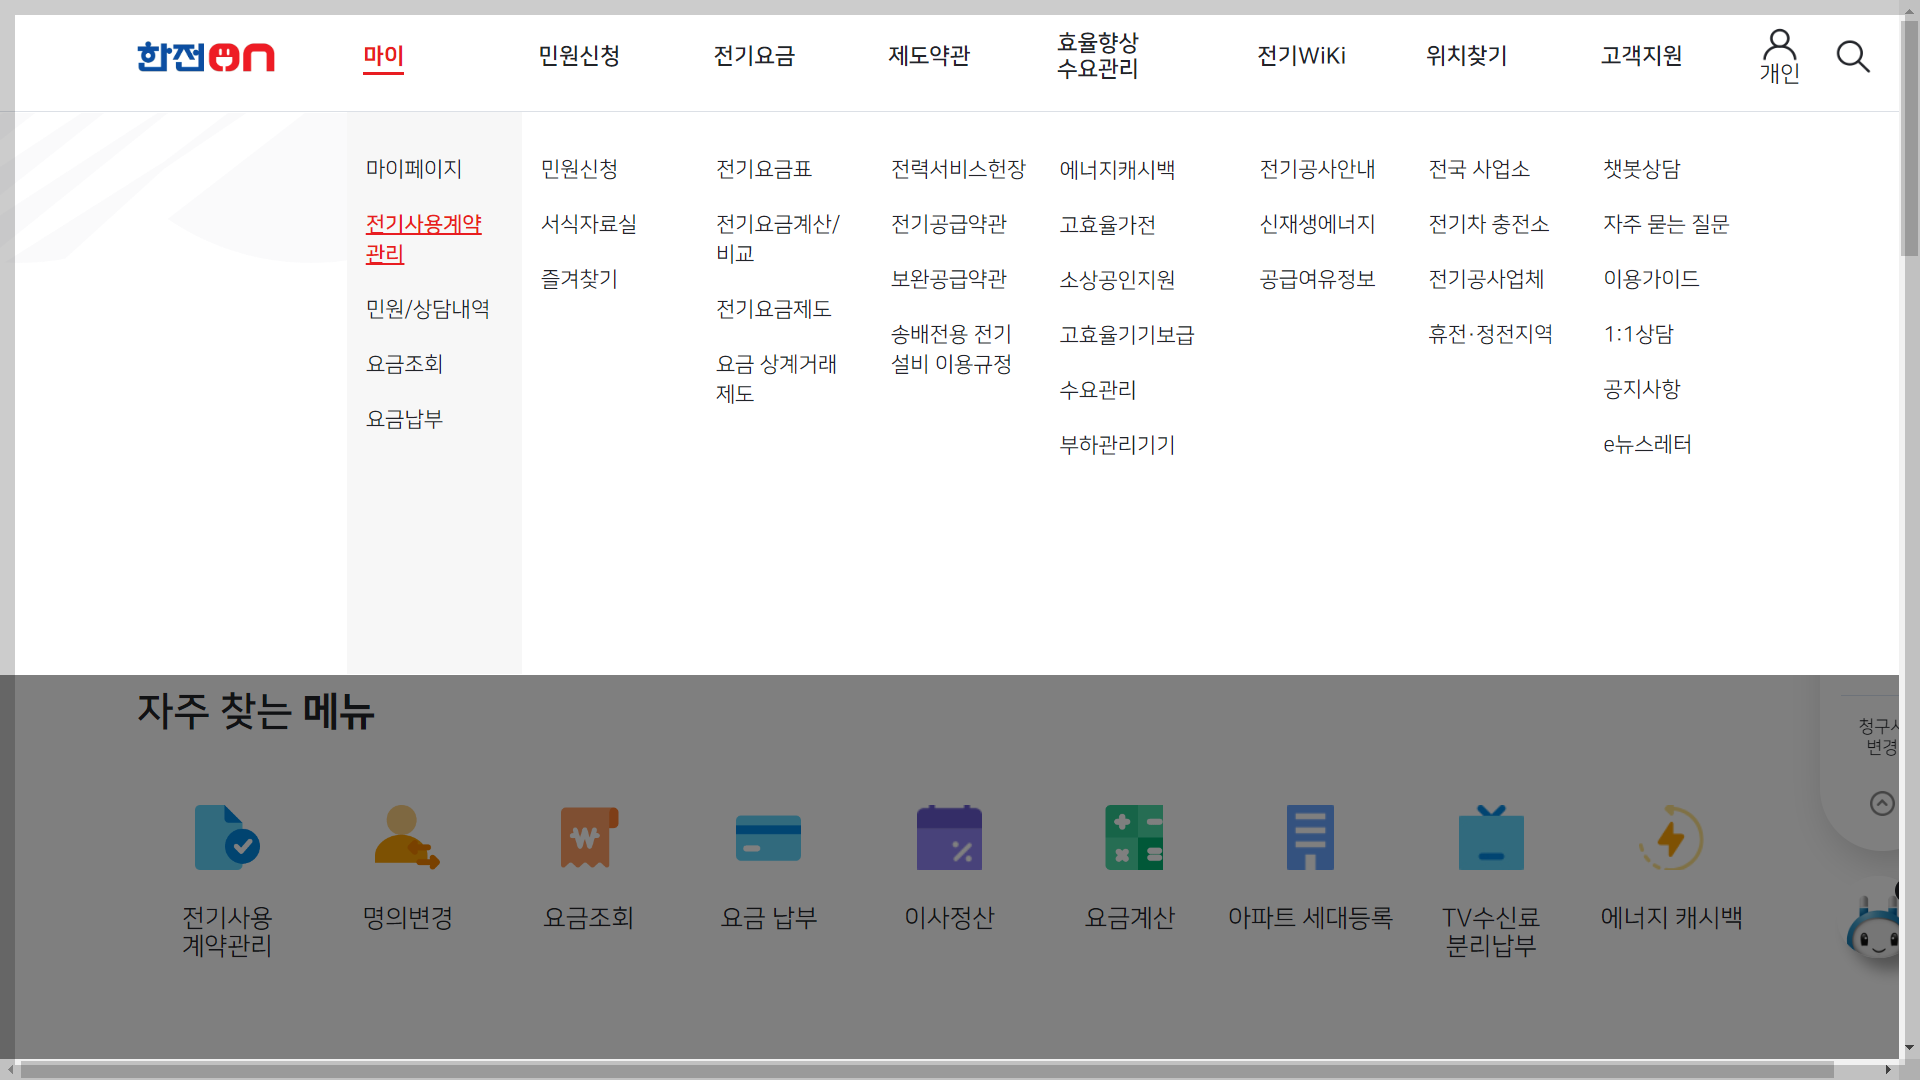Click the 자주 묻는 질문 link

(1667, 224)
